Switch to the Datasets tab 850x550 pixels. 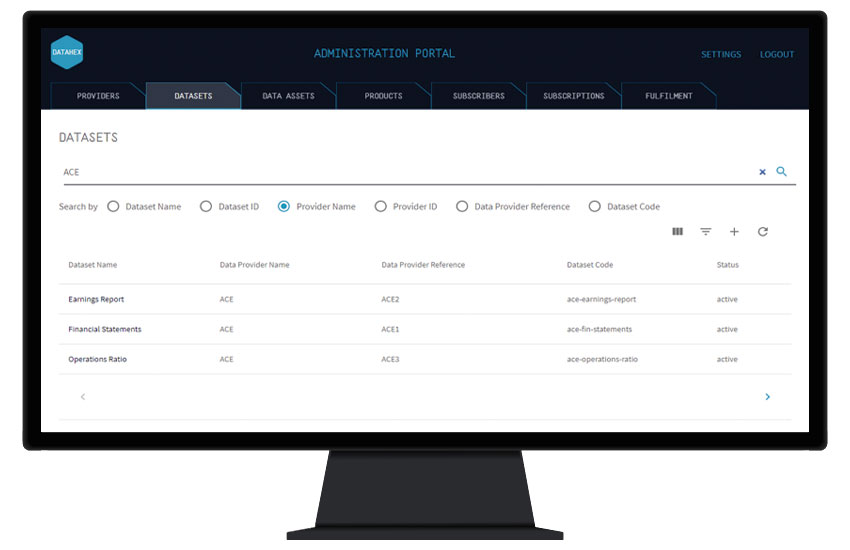click(193, 96)
